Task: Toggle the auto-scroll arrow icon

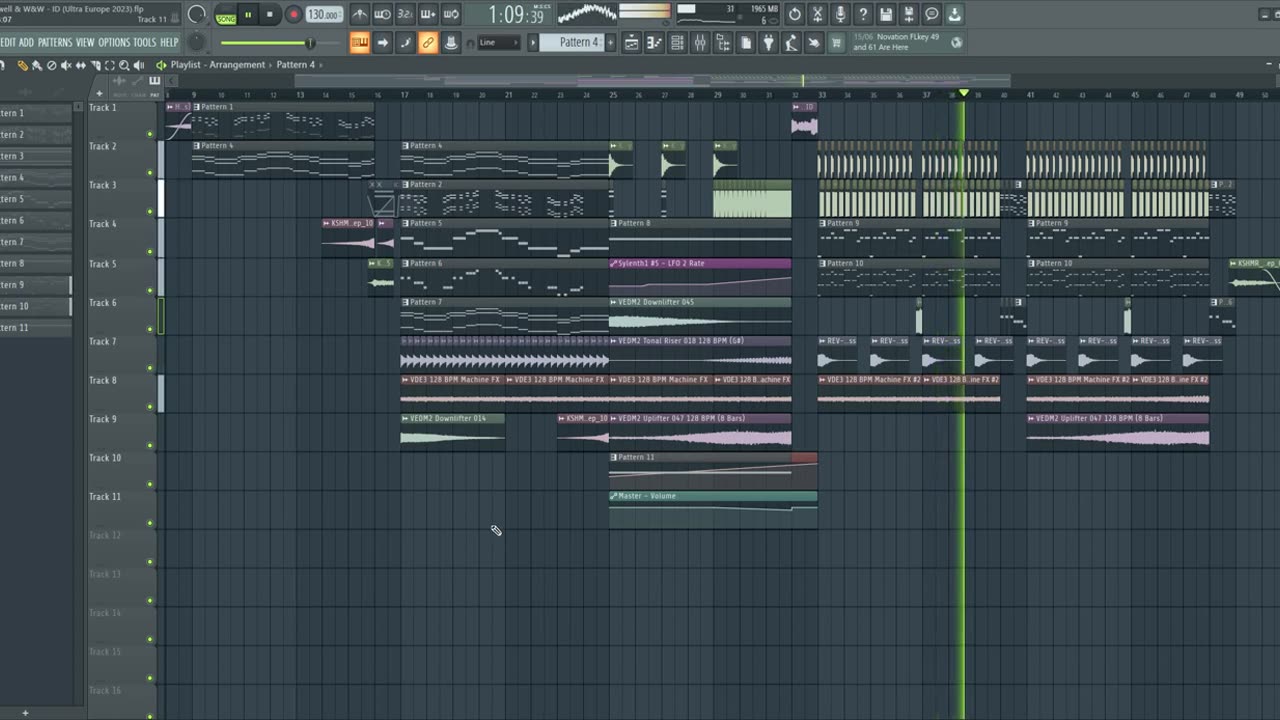Action: (382, 42)
